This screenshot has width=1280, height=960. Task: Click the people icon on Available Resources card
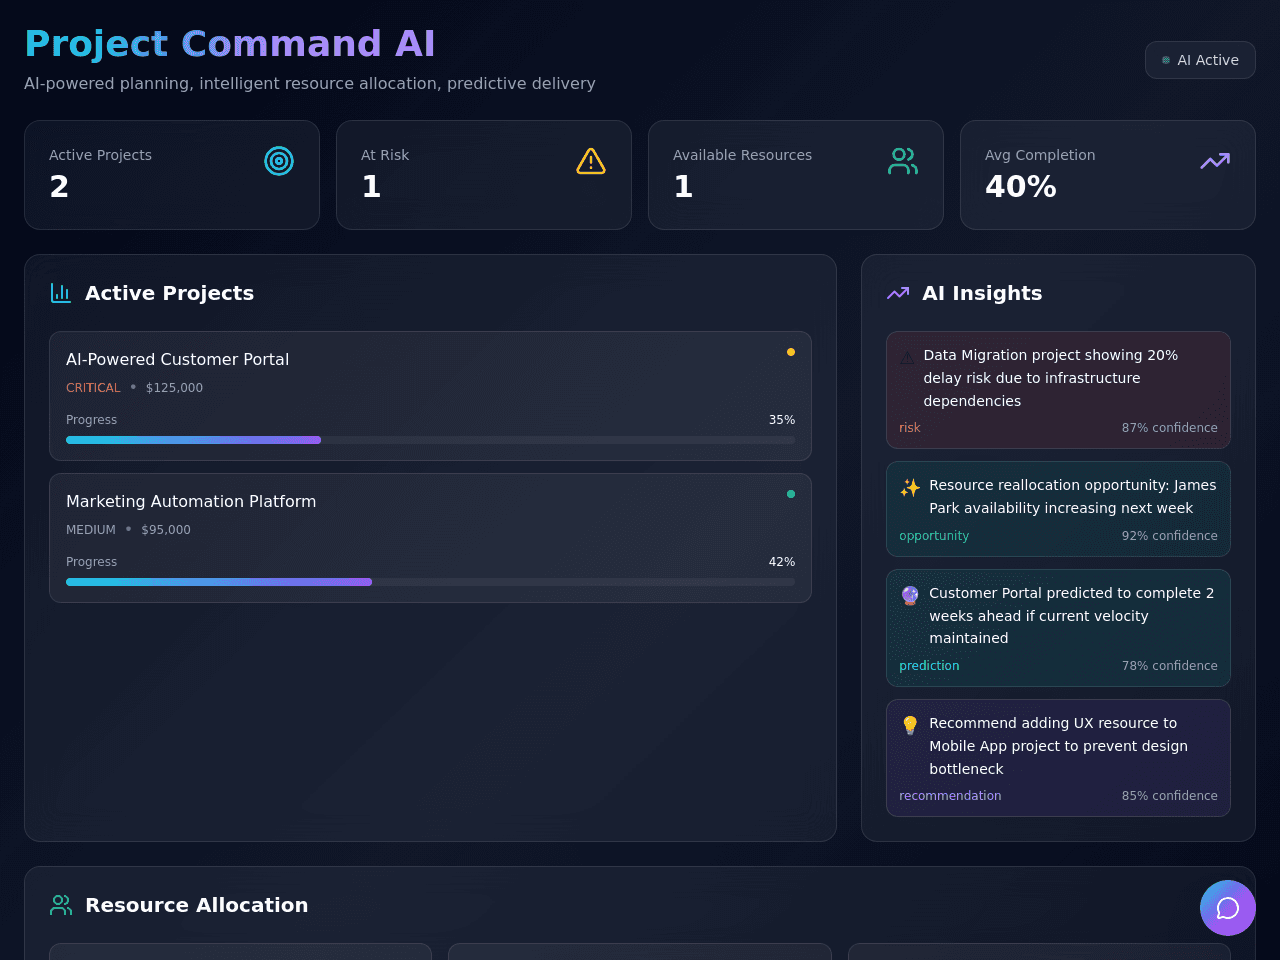click(x=903, y=161)
